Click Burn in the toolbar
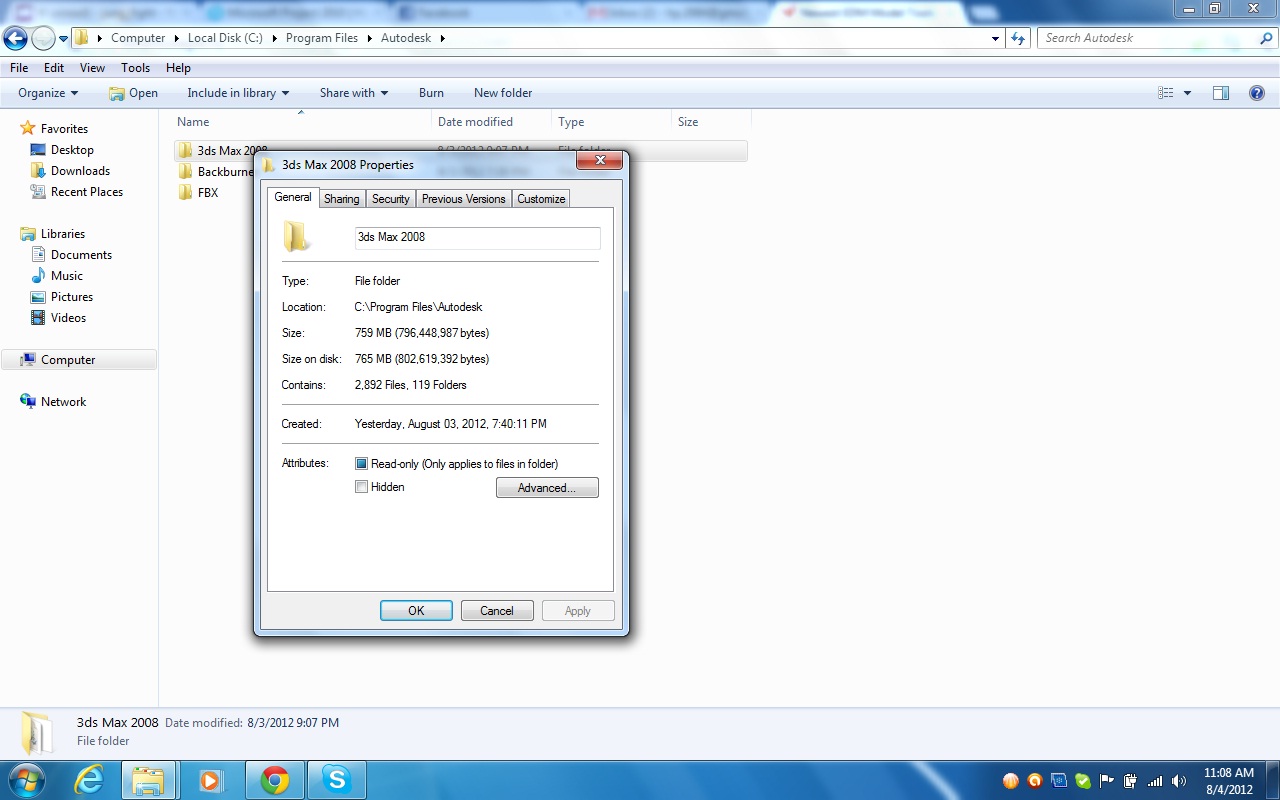 tap(431, 93)
